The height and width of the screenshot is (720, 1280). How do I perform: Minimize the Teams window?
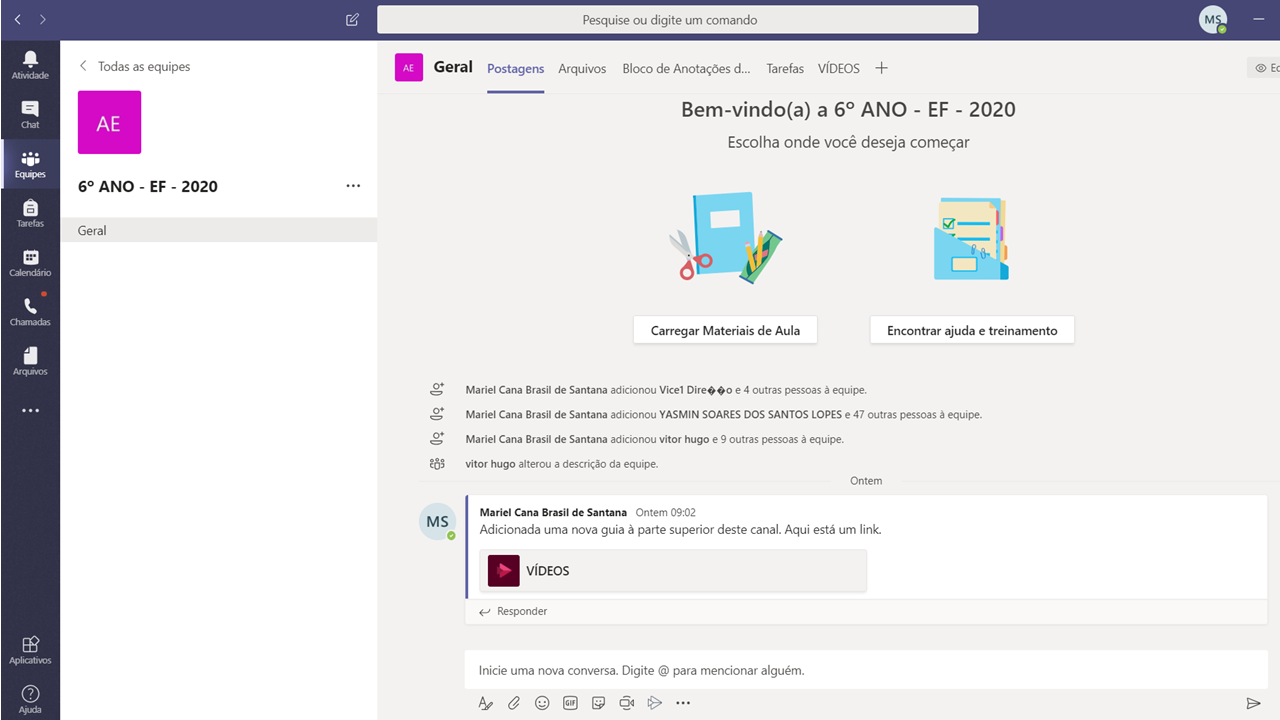[x=1258, y=19]
